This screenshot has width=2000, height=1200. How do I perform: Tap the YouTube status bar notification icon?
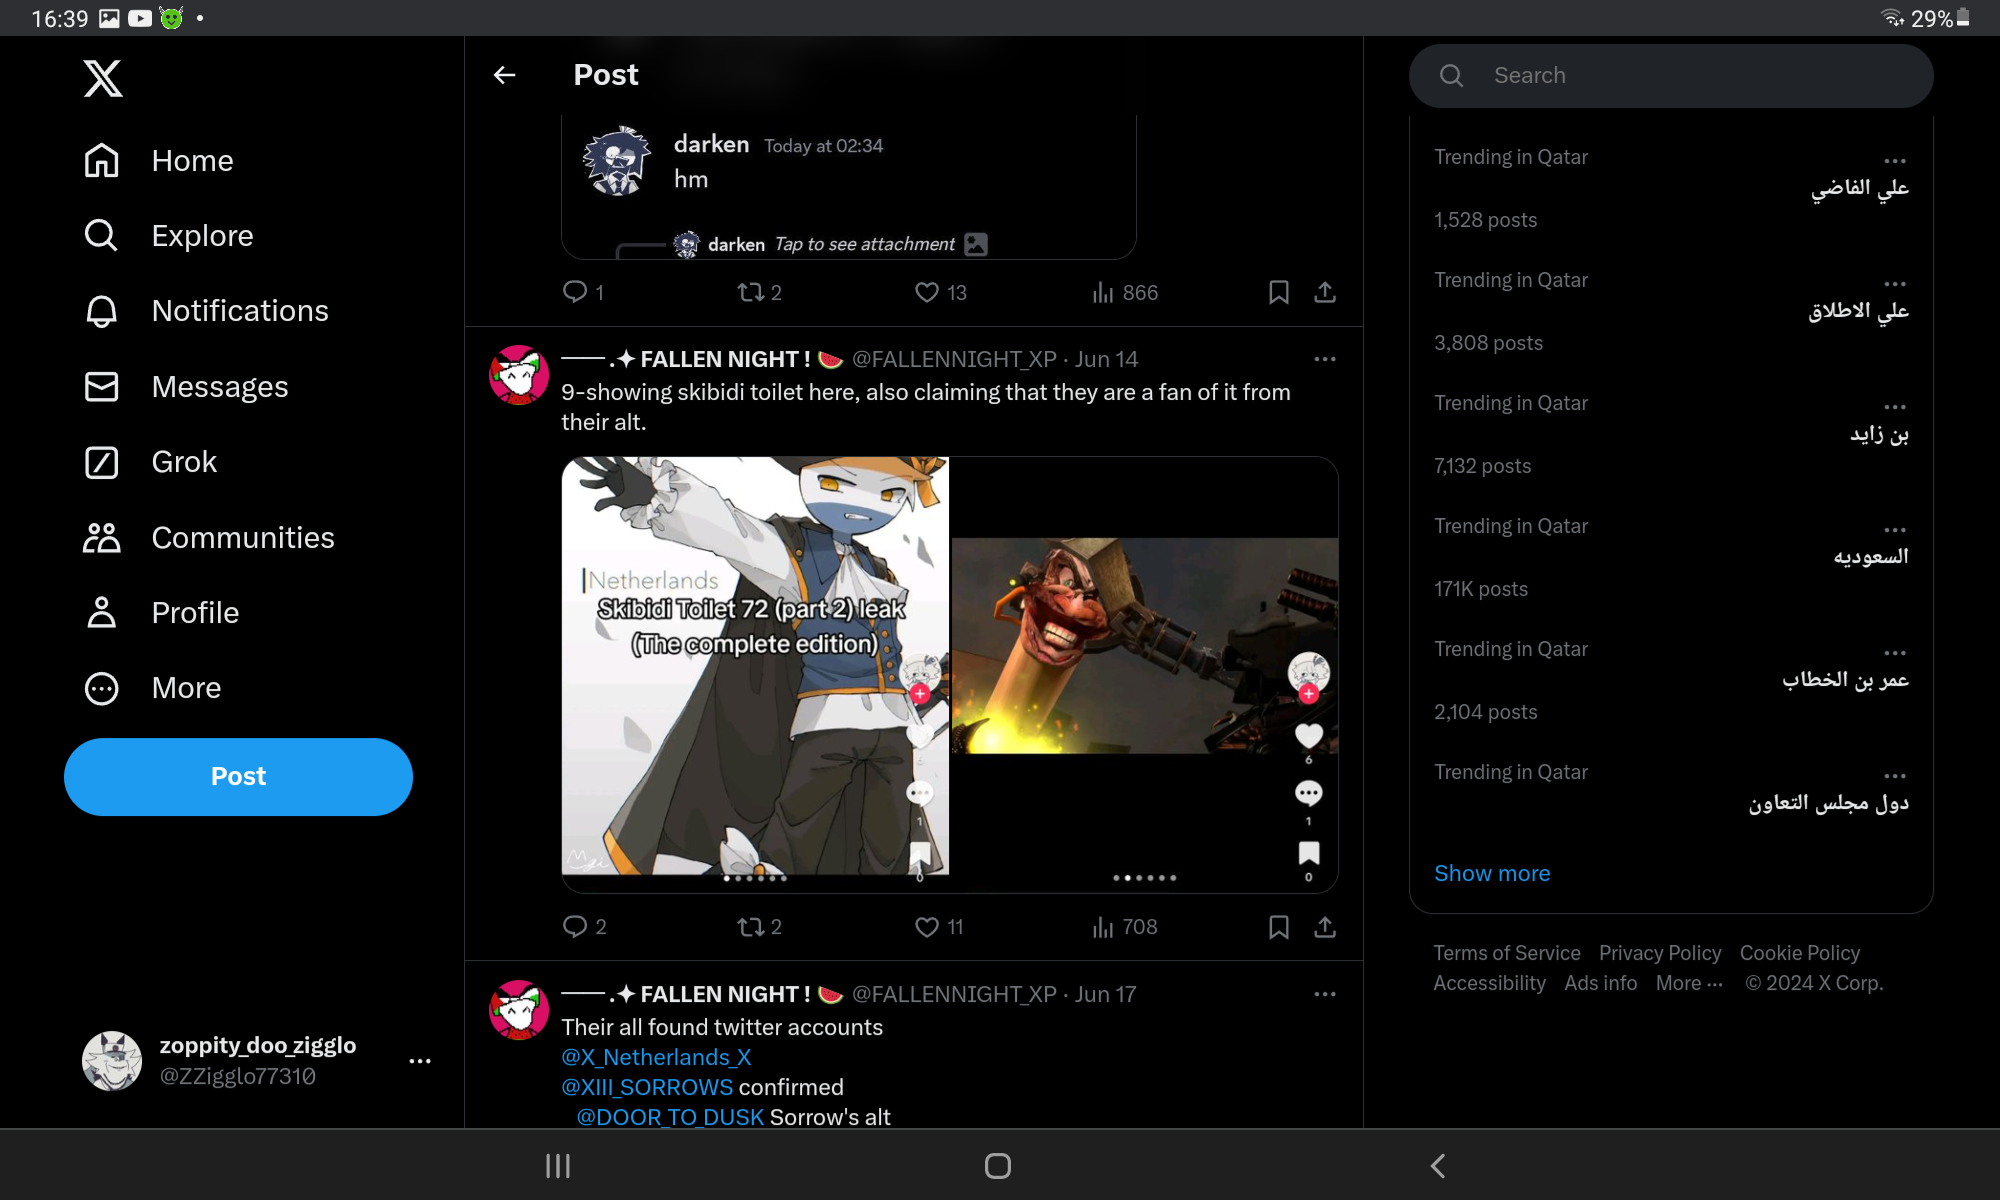tap(140, 18)
